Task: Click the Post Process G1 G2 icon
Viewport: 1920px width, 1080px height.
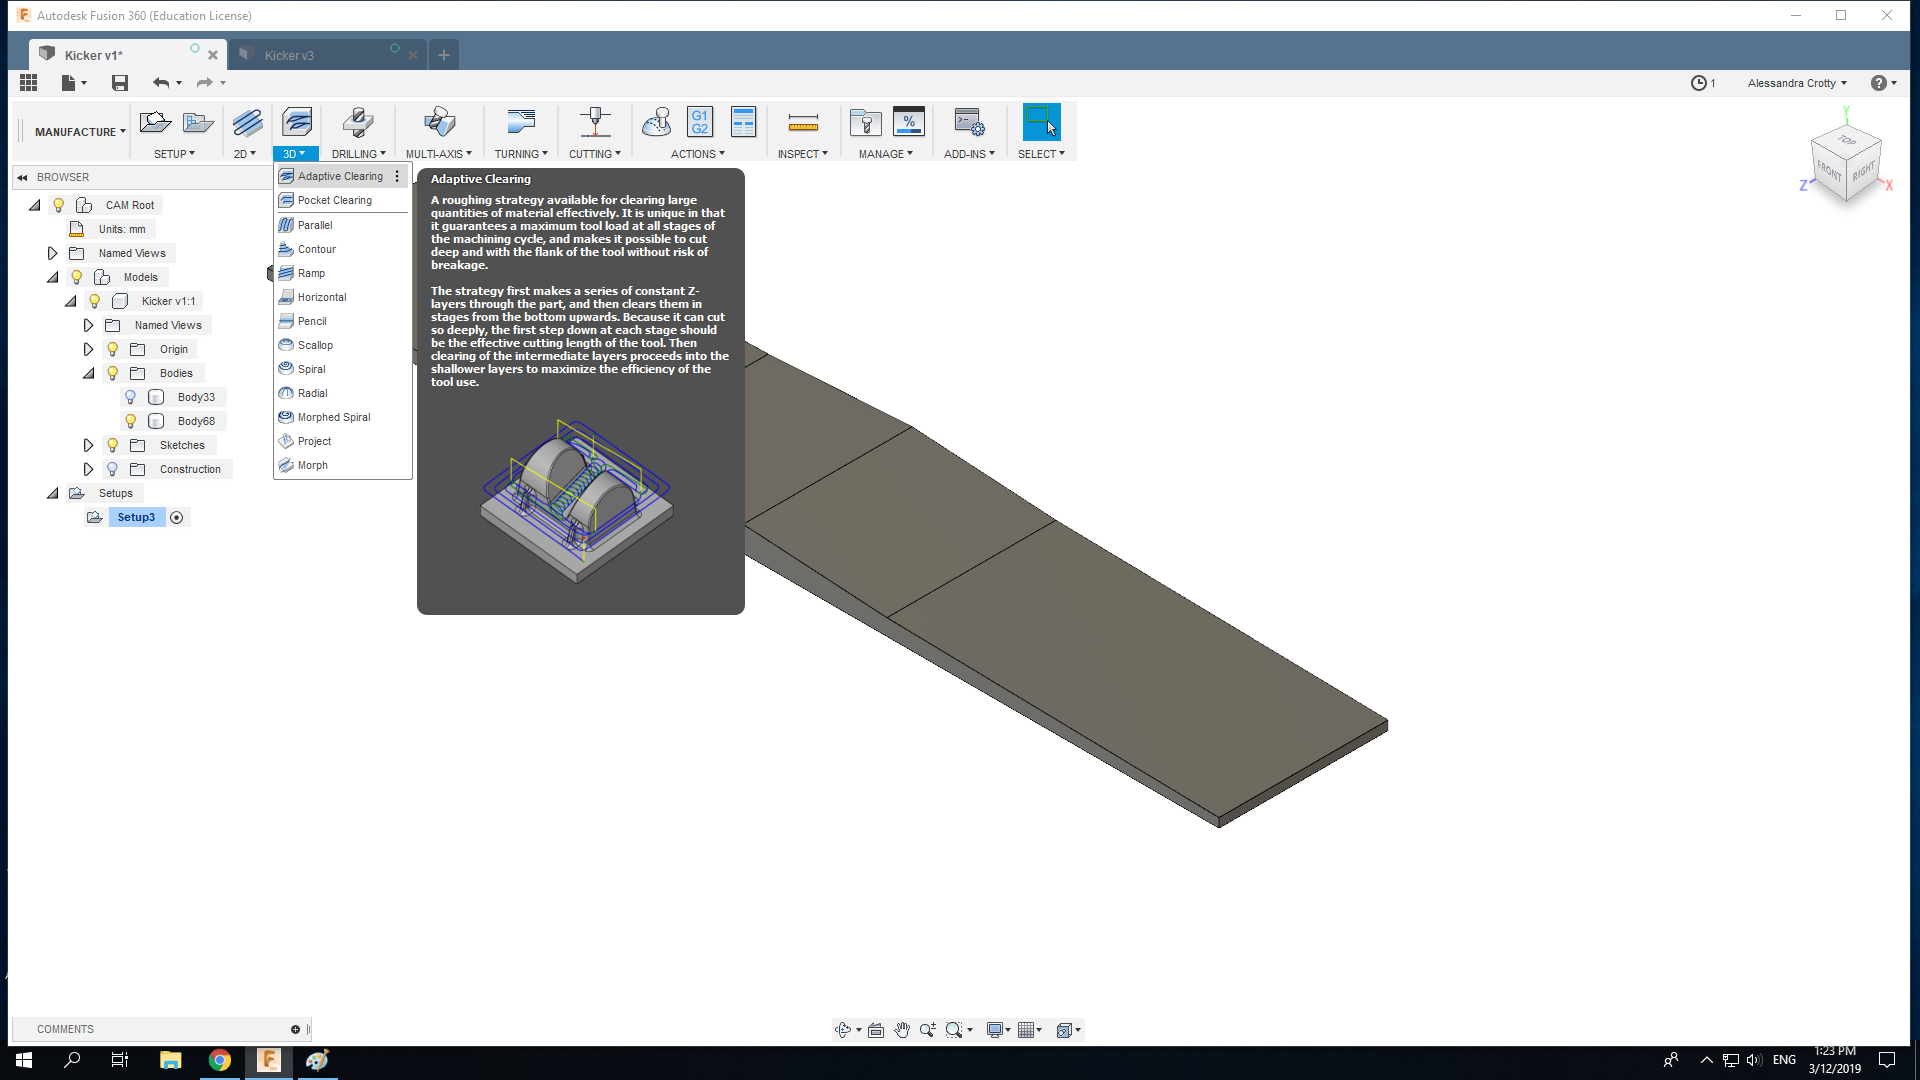Action: [x=700, y=123]
